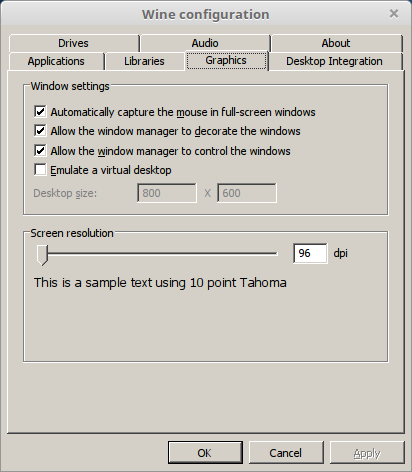This screenshot has width=412, height=472.
Task: Focus the dpi value field showing 96
Action: tap(310, 253)
